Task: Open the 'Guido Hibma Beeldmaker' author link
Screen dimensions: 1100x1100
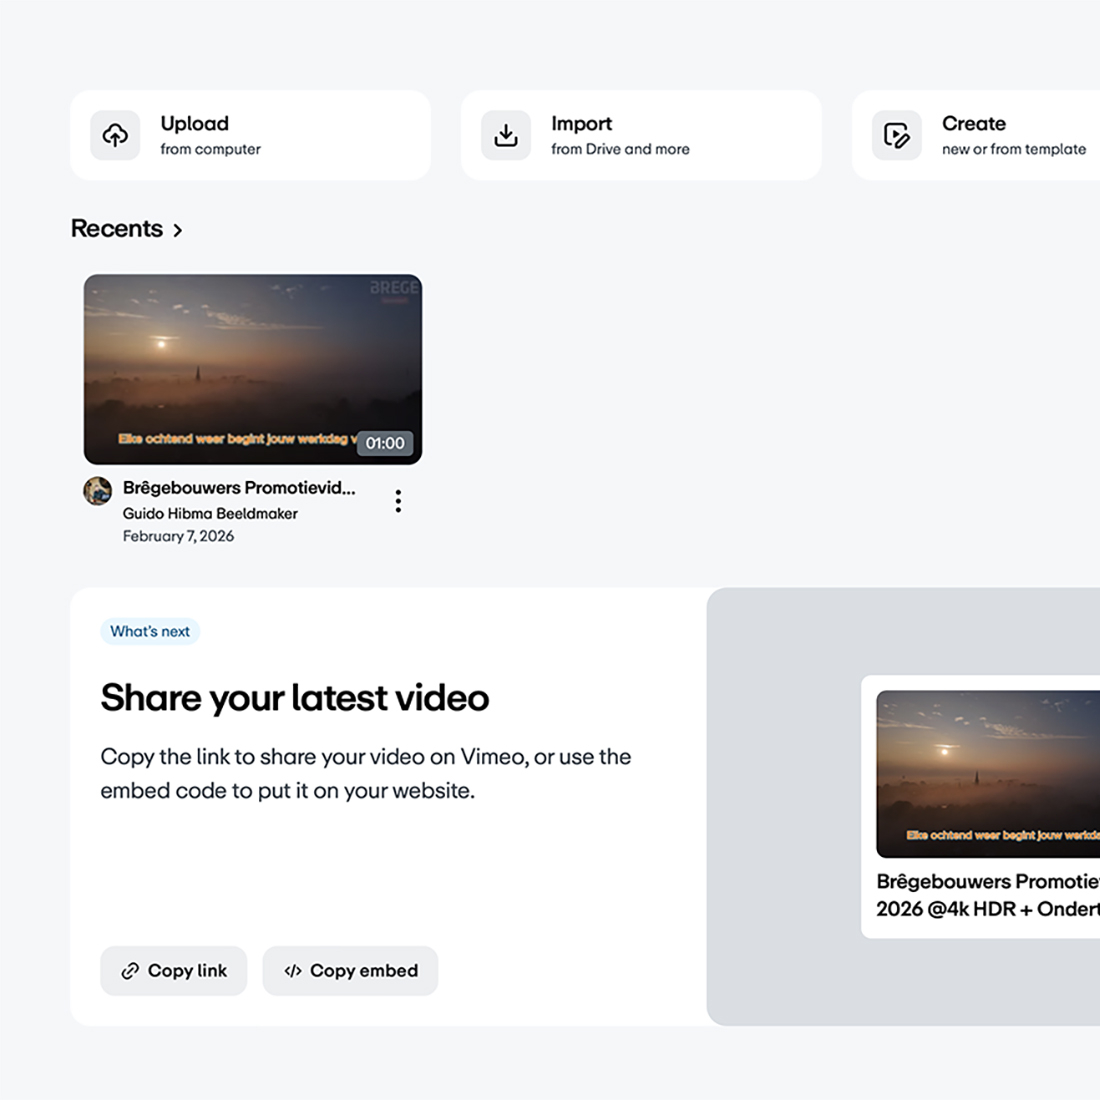Action: point(210,513)
